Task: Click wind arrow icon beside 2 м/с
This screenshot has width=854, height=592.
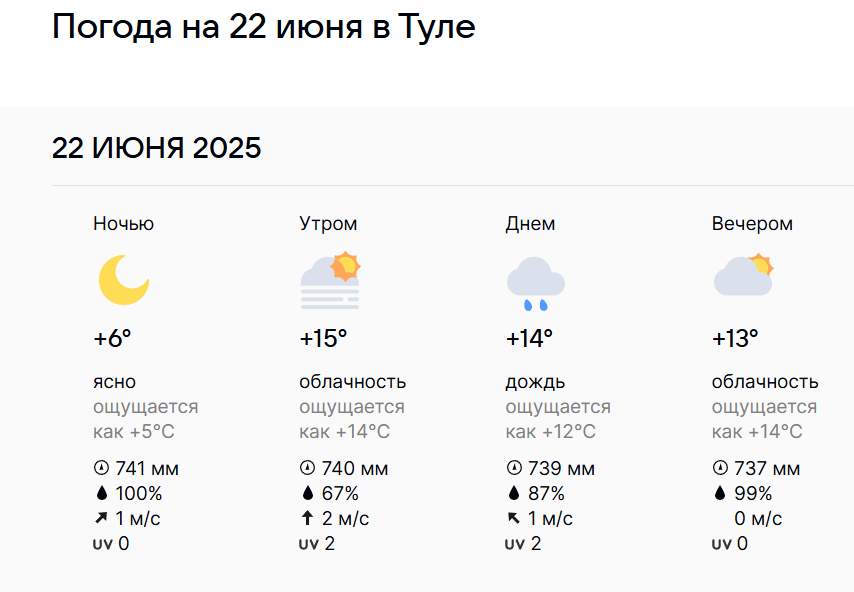Action: click(x=308, y=518)
